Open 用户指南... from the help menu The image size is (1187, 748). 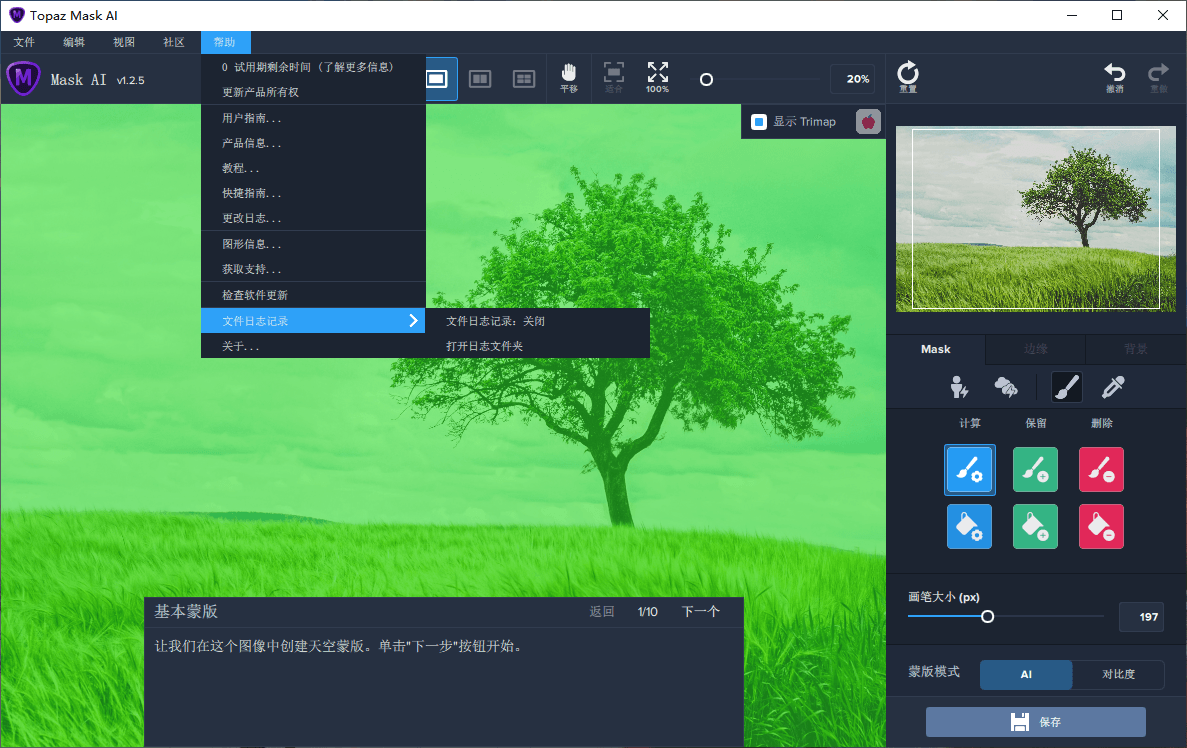[x=313, y=118]
